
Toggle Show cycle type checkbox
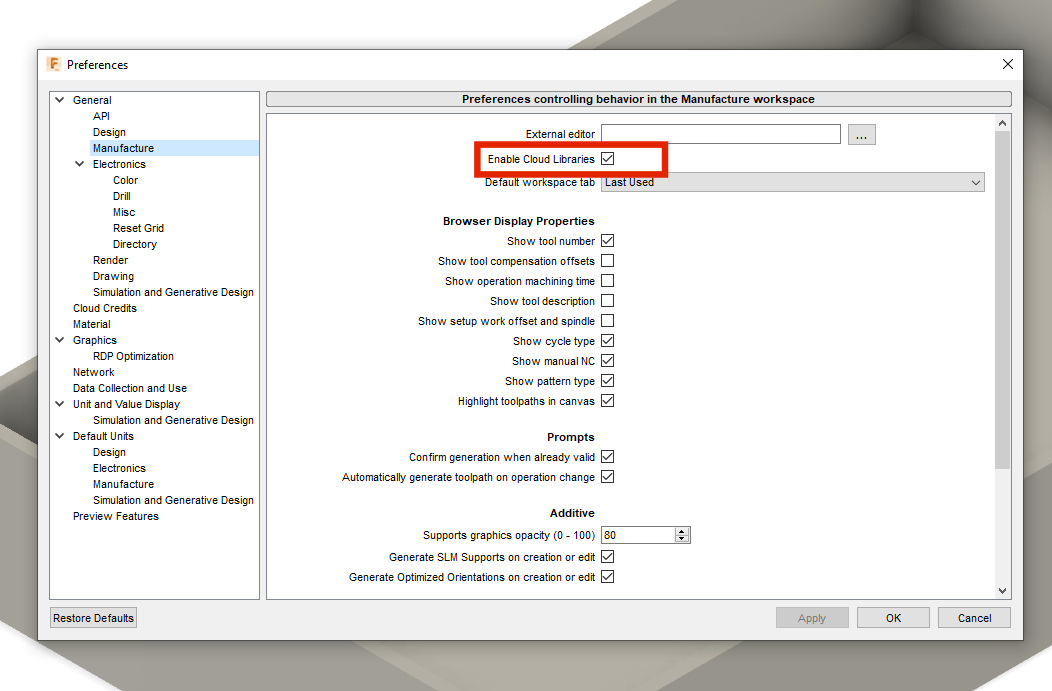pos(607,341)
